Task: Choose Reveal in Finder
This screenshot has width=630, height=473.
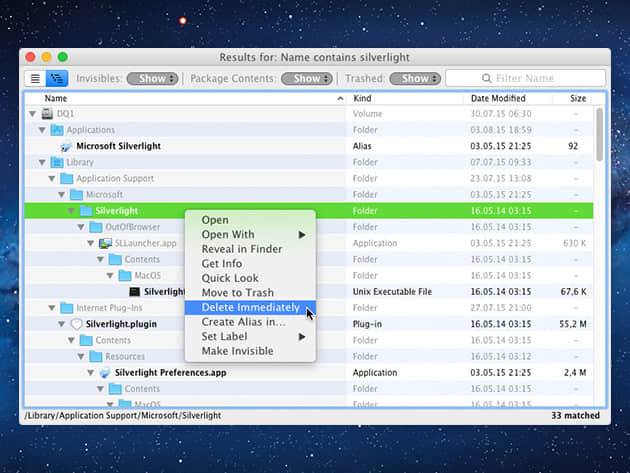Action: [242, 249]
